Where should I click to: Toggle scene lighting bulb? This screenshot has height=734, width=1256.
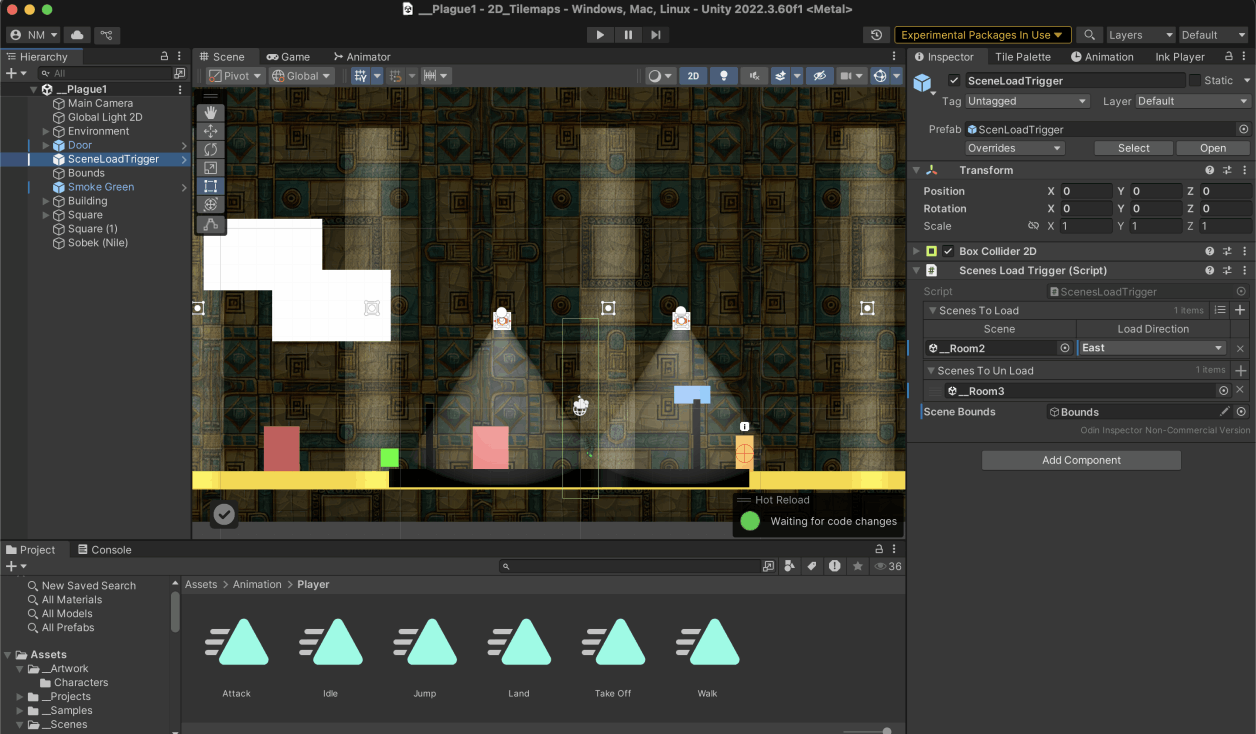coord(724,76)
